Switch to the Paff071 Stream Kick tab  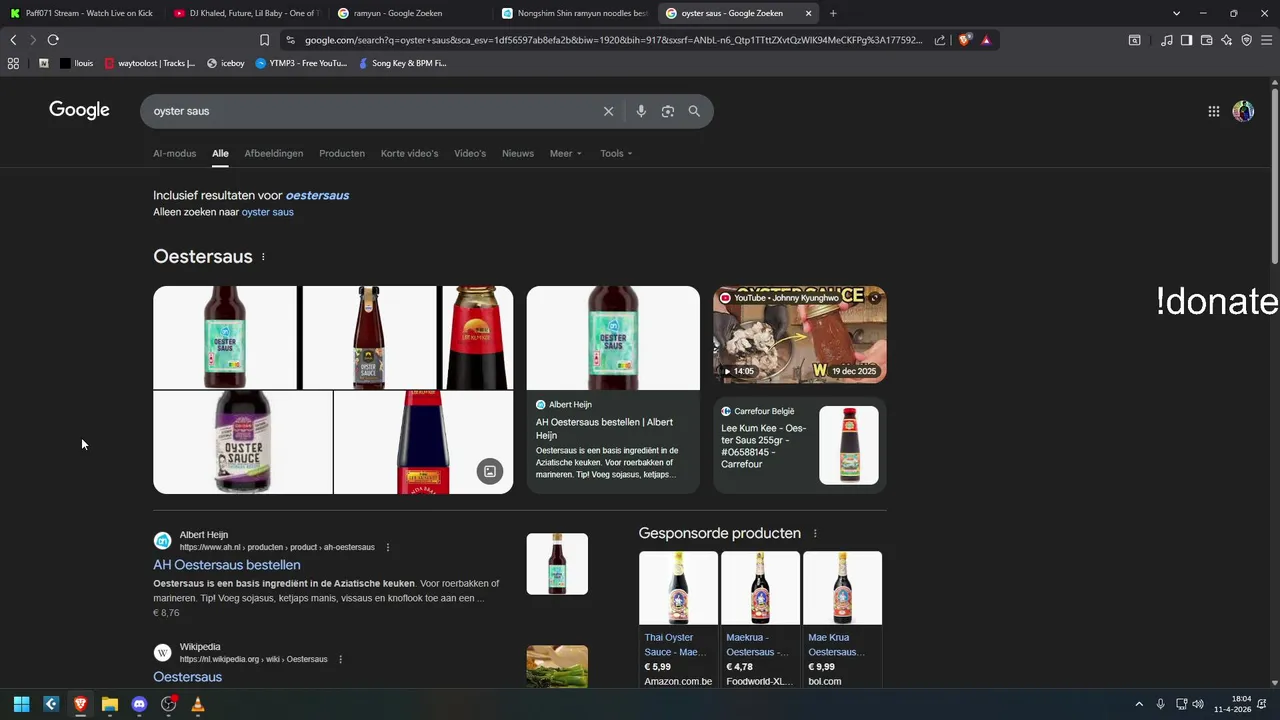coord(80,13)
